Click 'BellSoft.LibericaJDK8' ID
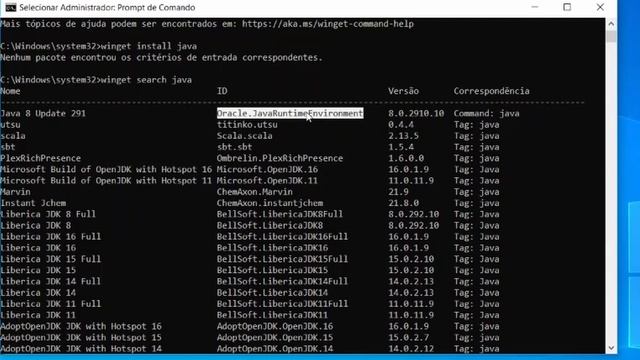 (x=270, y=225)
